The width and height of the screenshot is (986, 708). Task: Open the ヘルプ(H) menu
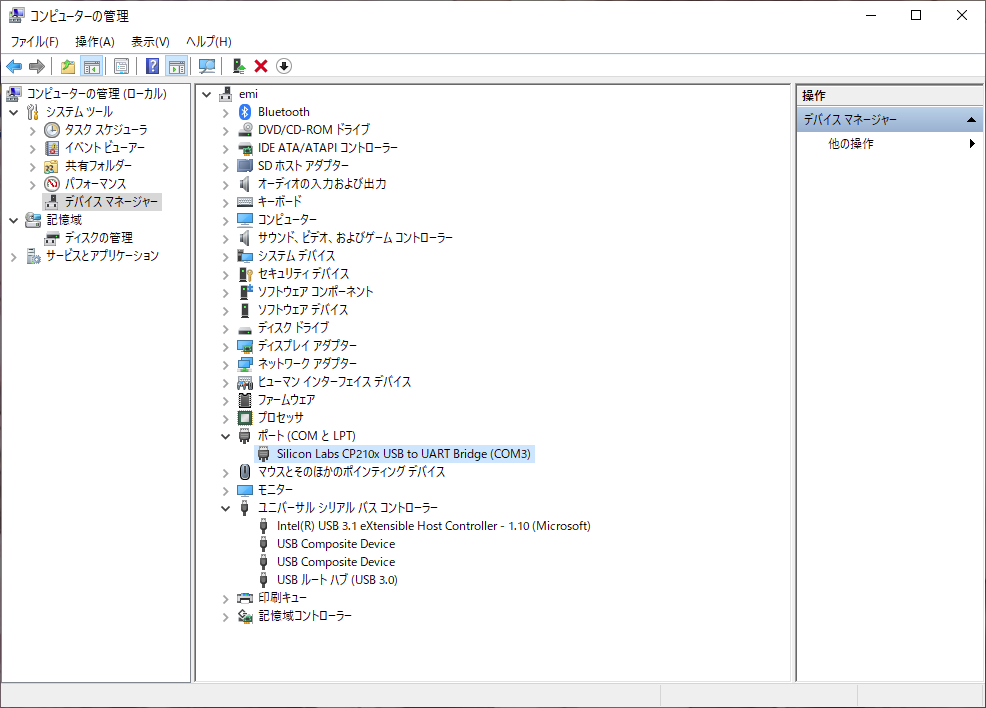(209, 41)
